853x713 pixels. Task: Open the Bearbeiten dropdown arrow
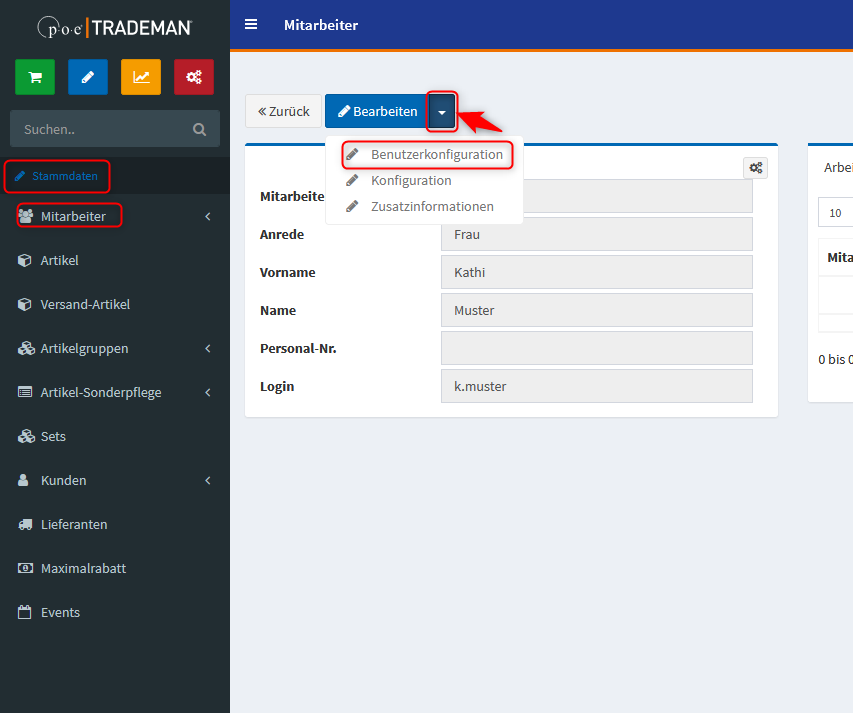click(x=442, y=112)
